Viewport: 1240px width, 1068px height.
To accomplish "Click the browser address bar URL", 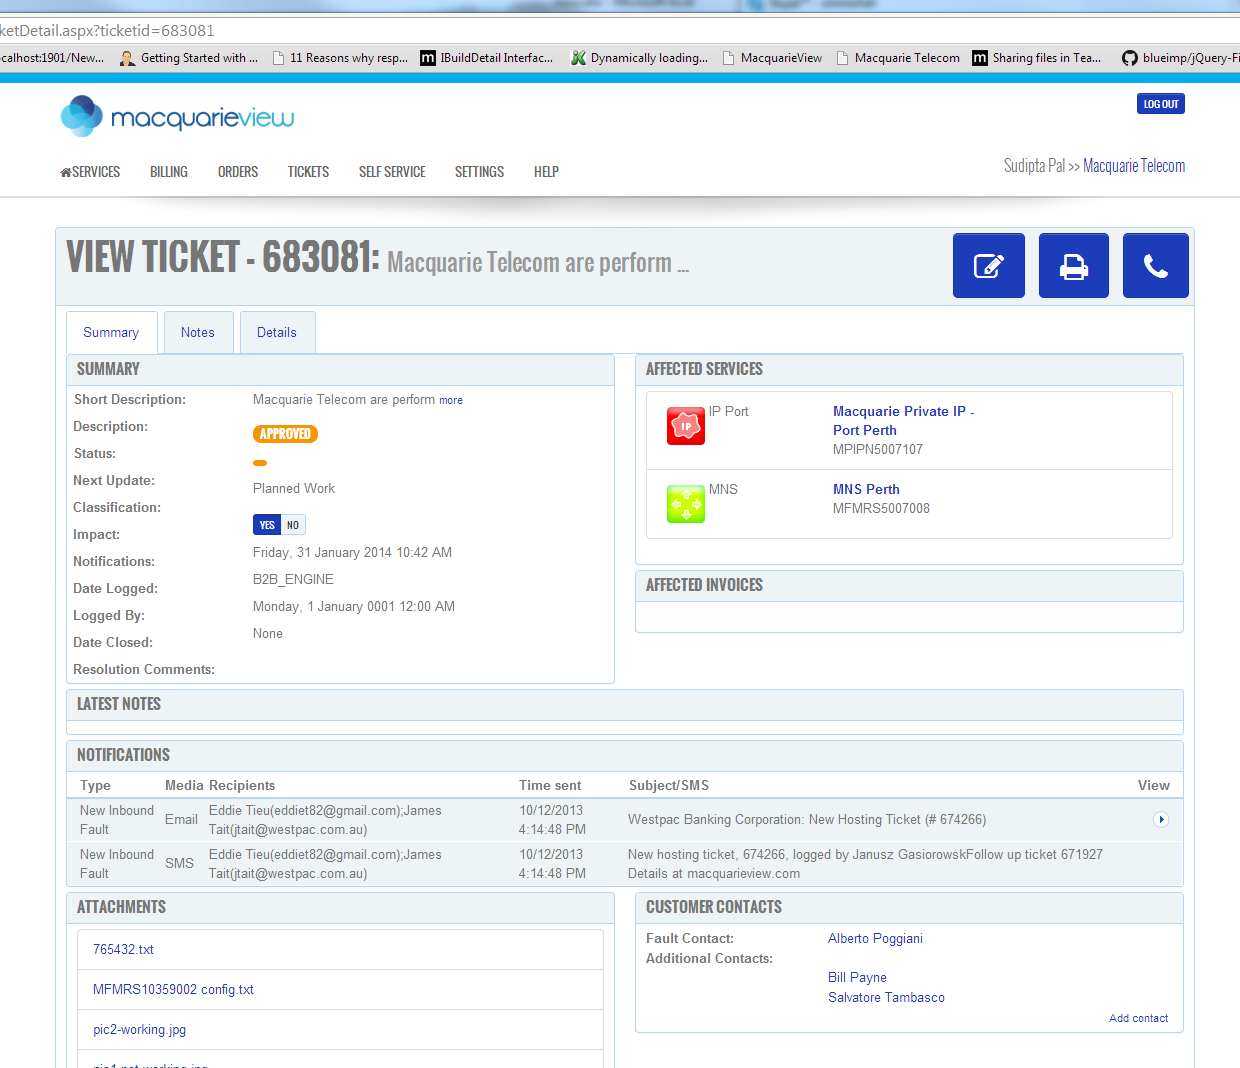I will pyautogui.click(x=108, y=31).
